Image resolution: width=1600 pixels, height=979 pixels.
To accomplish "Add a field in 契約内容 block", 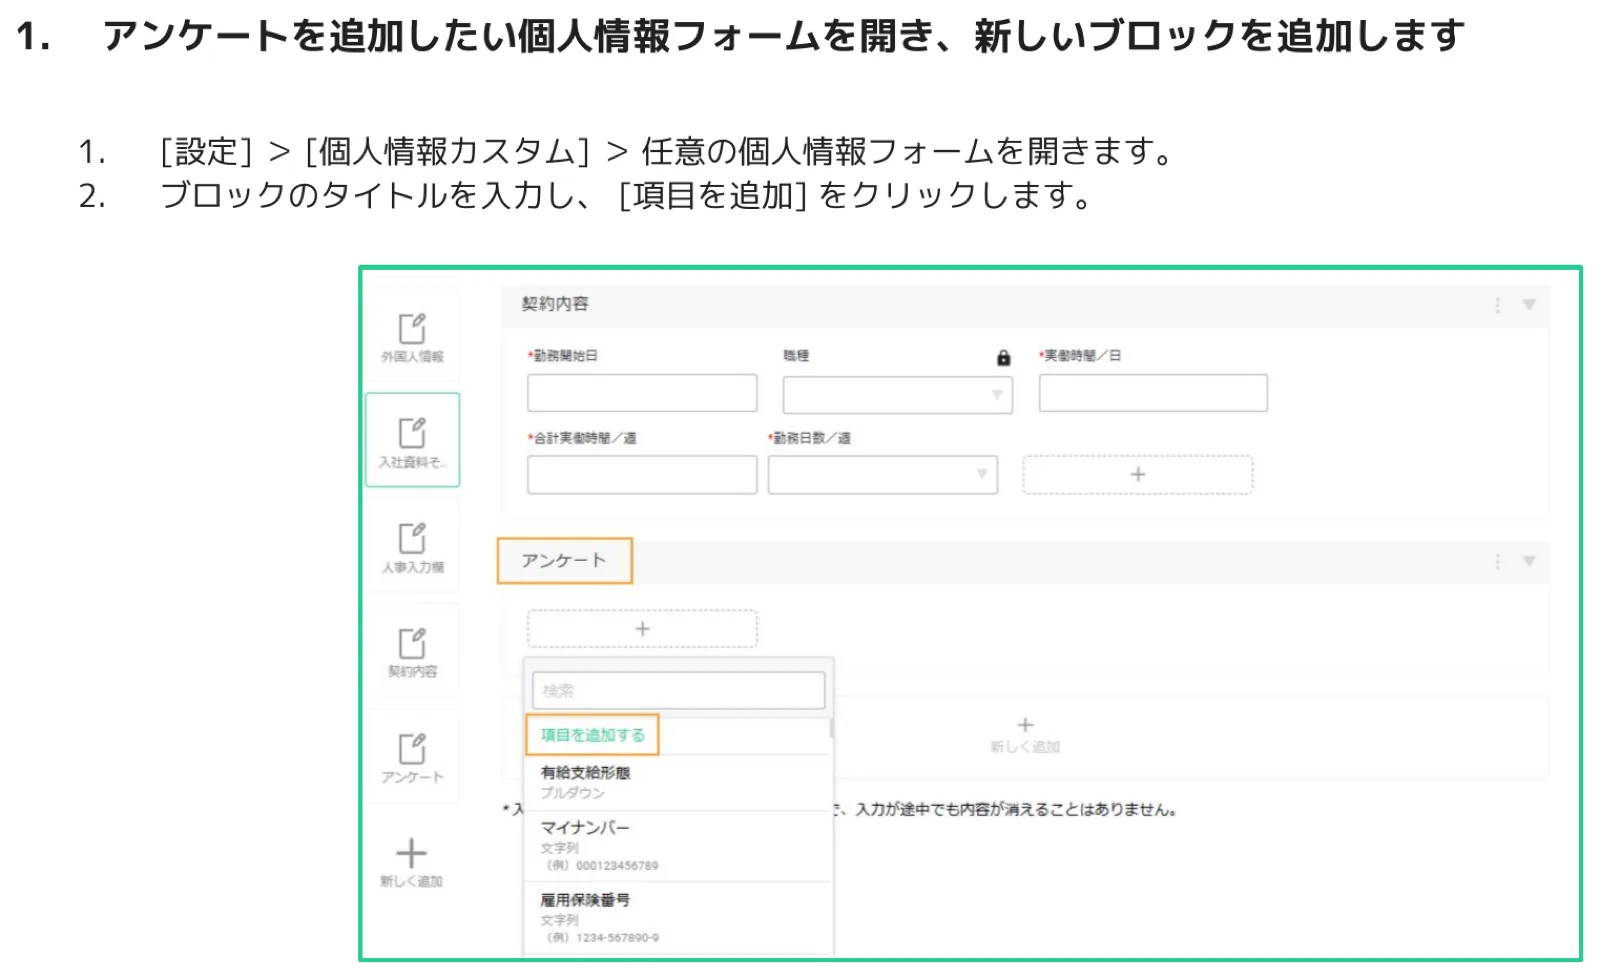I will tap(1137, 474).
